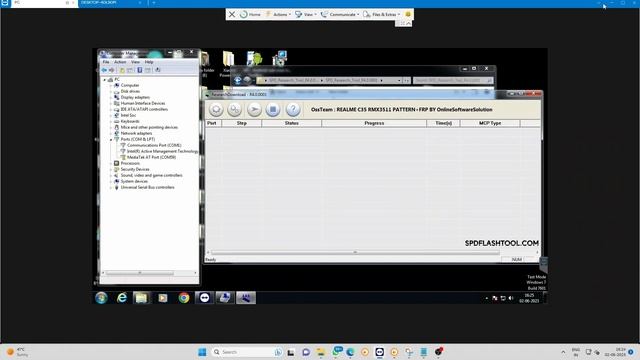Click the Explorer back navigation arrow
This screenshot has width=640, height=360.
[238, 80]
